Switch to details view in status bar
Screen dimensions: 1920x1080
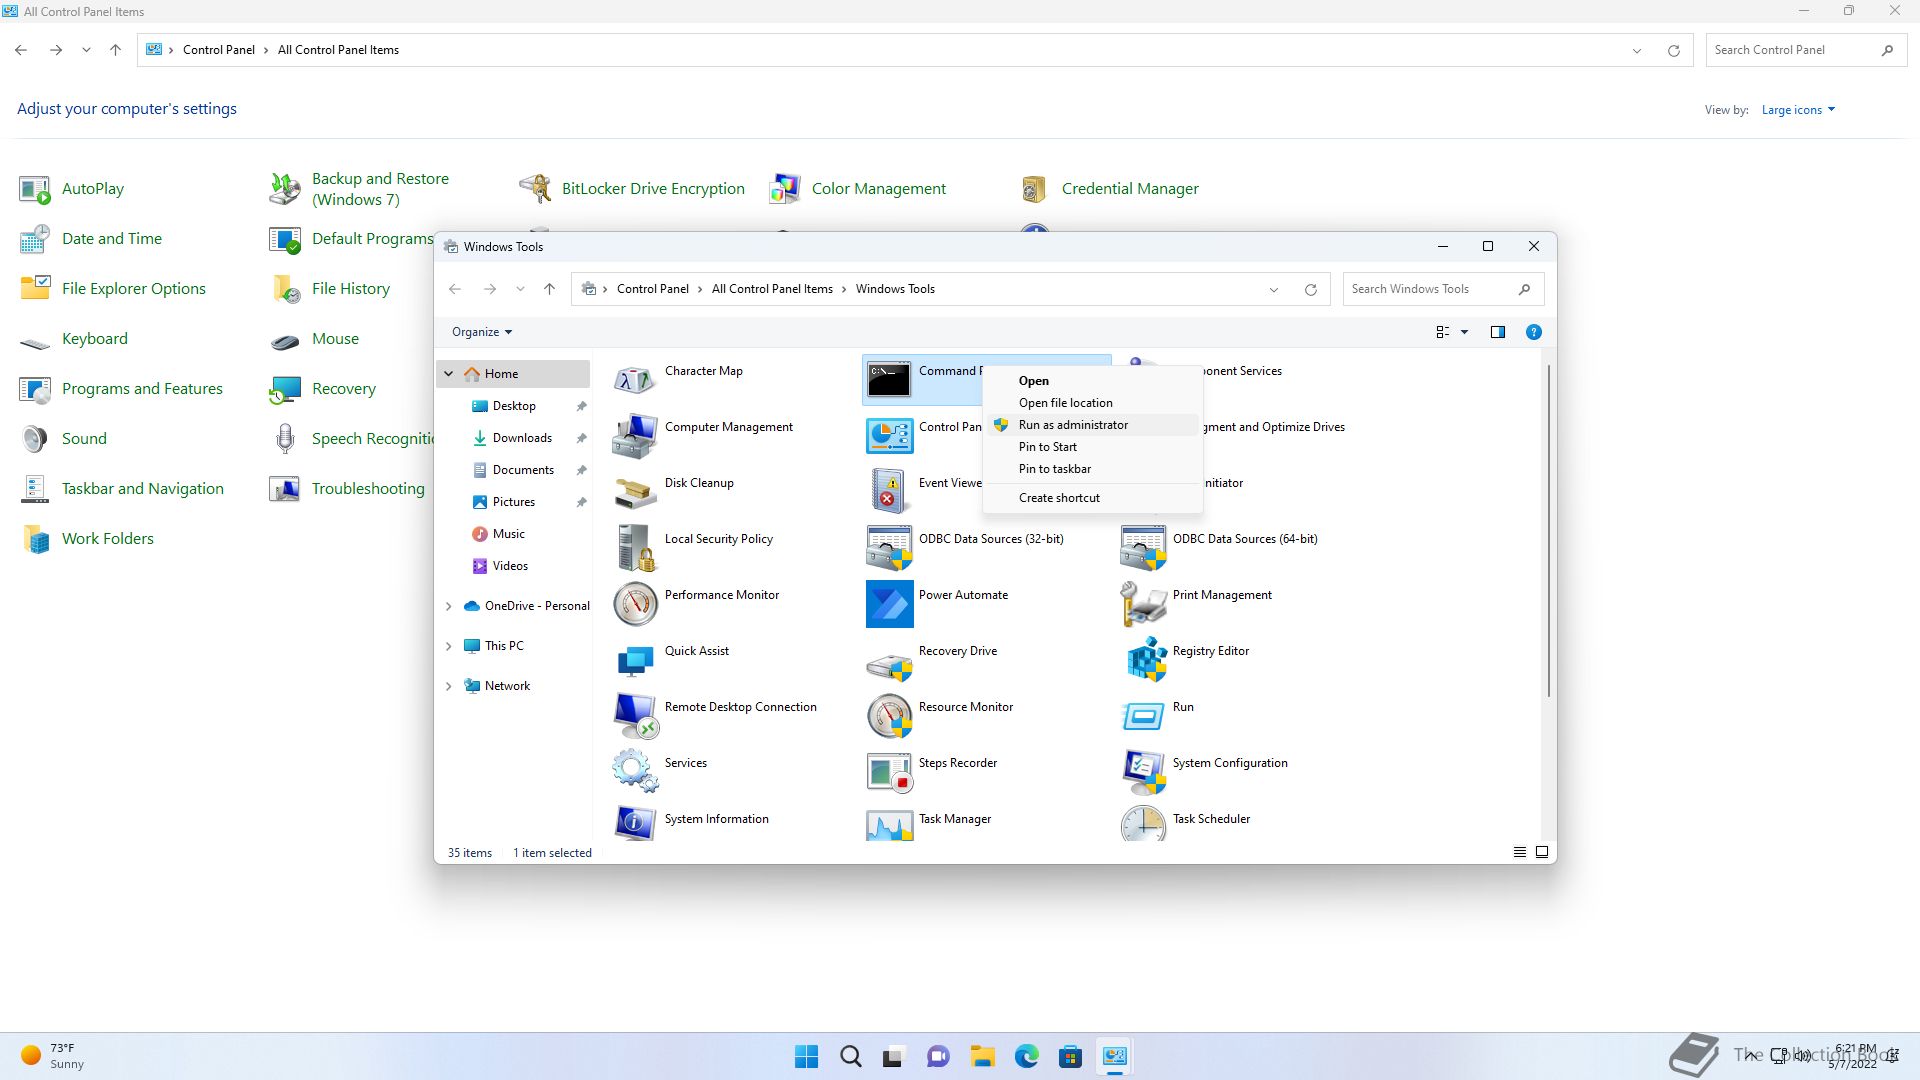pyautogui.click(x=1519, y=852)
